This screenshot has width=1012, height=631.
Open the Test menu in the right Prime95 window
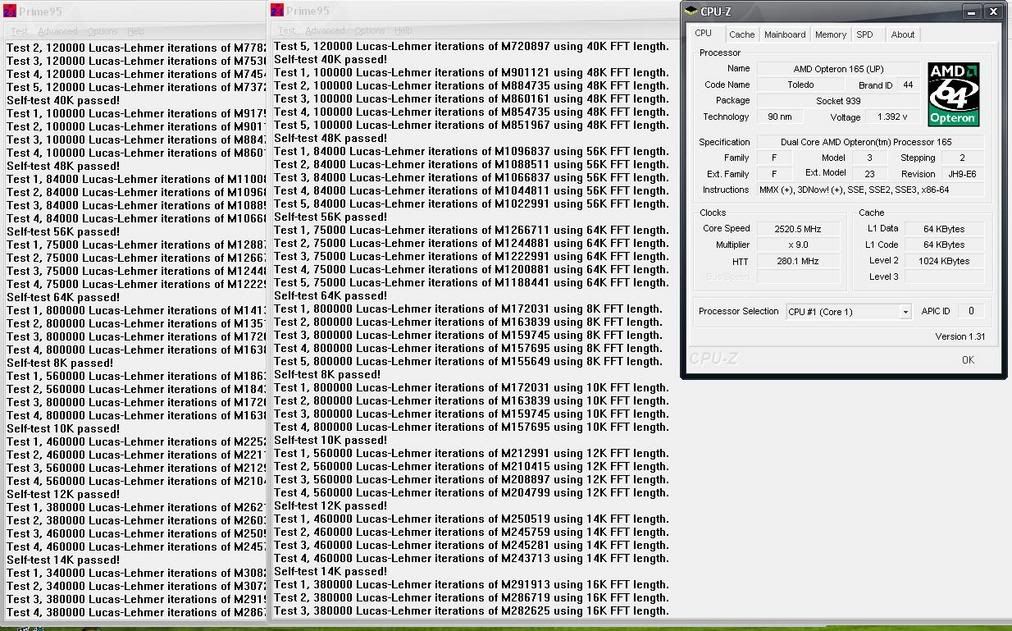[x=288, y=30]
